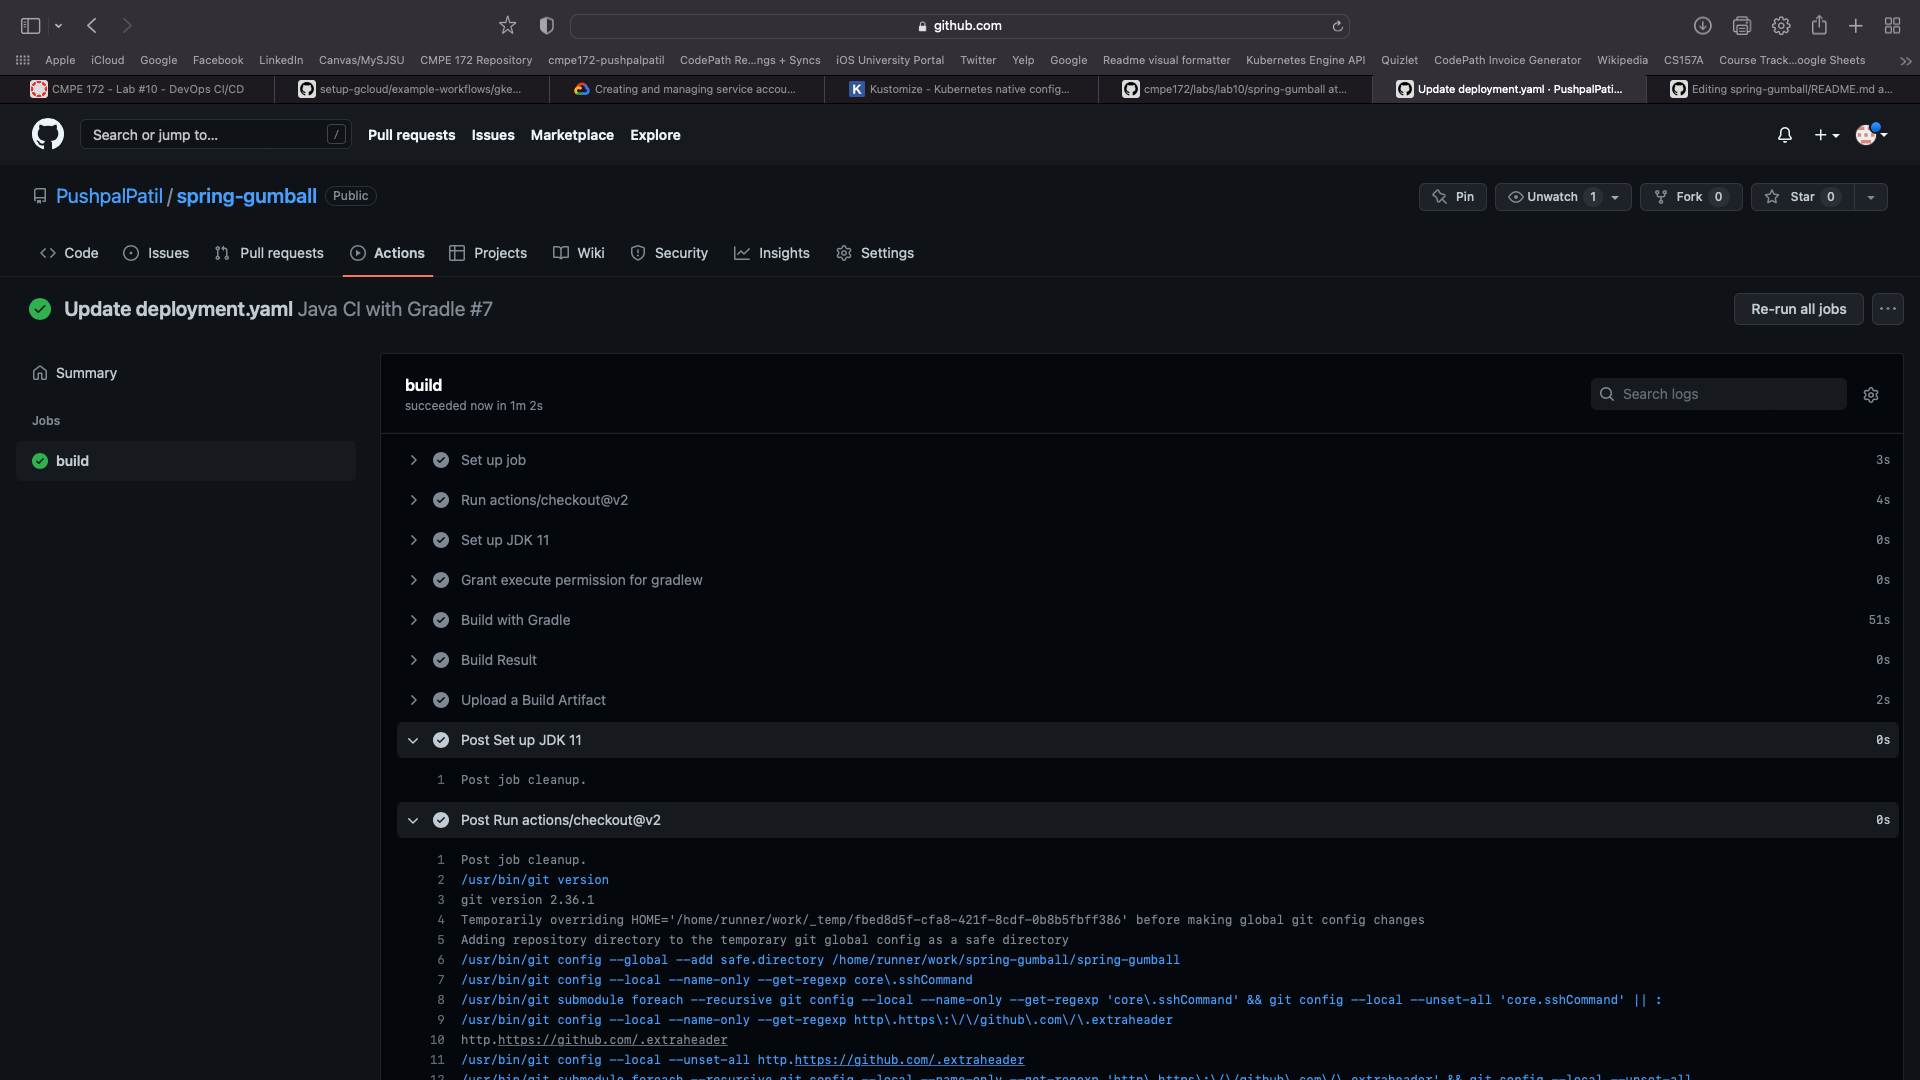Star the spring-gumball repository
The width and height of the screenshot is (1920, 1080).
pos(1801,196)
